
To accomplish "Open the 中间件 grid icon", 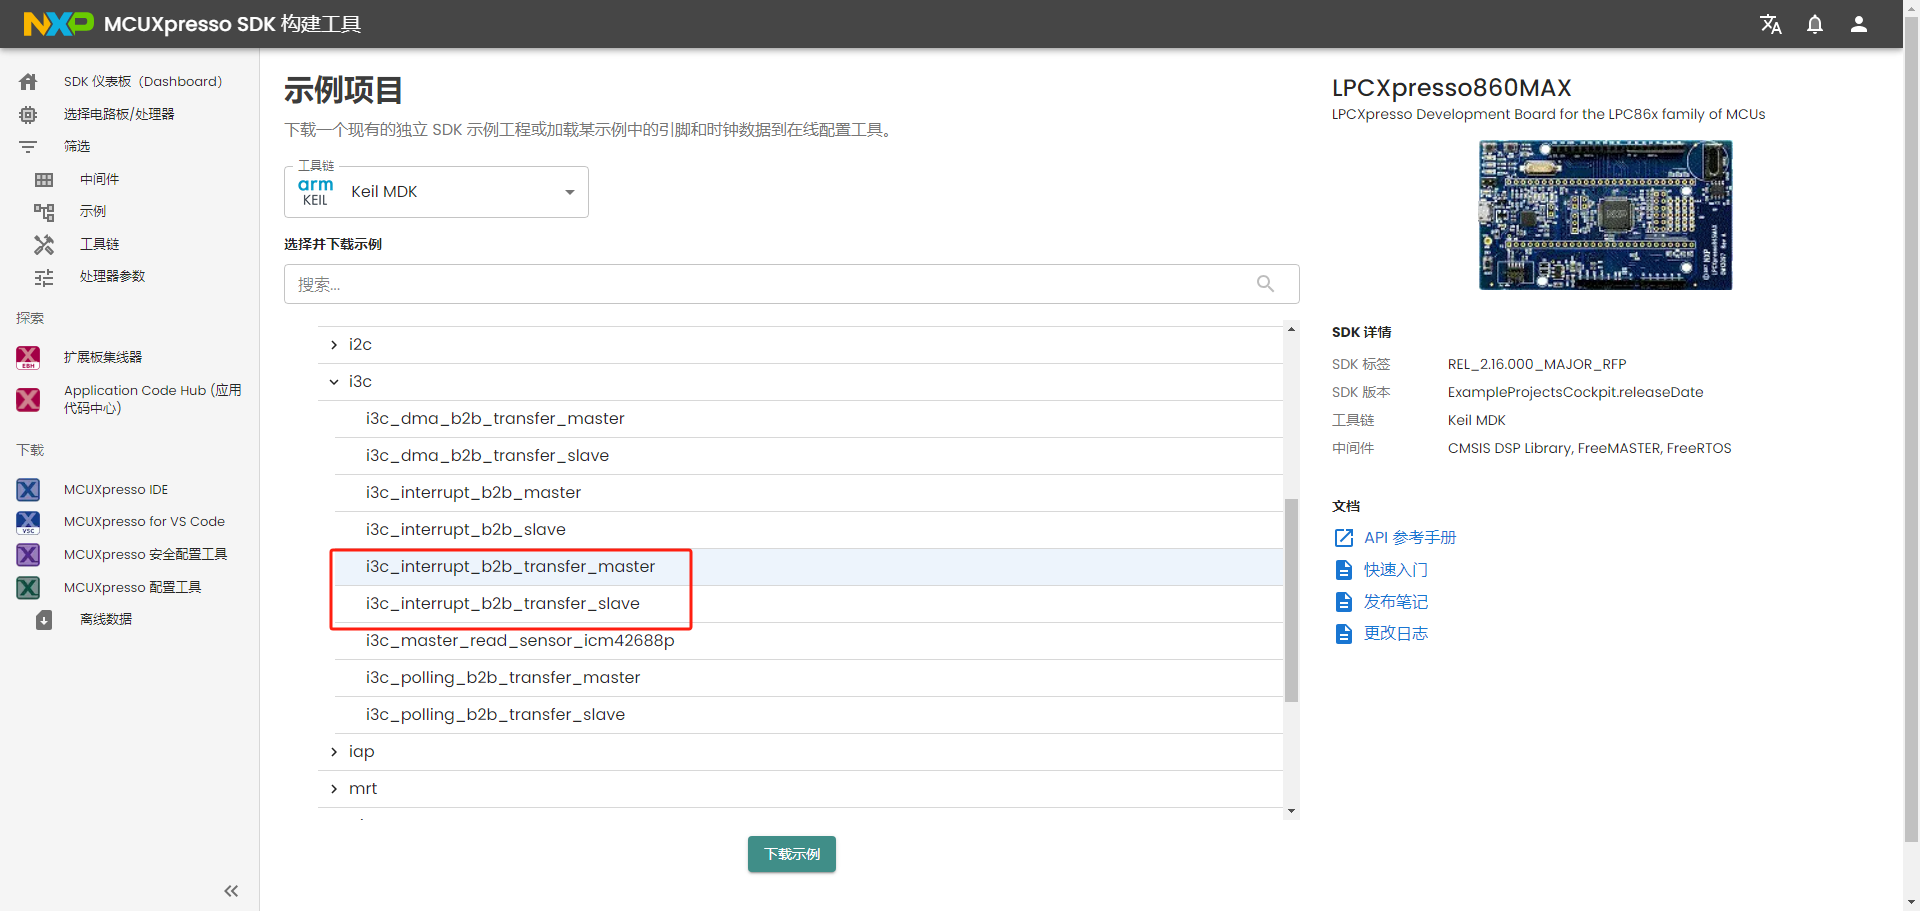I will pos(44,179).
